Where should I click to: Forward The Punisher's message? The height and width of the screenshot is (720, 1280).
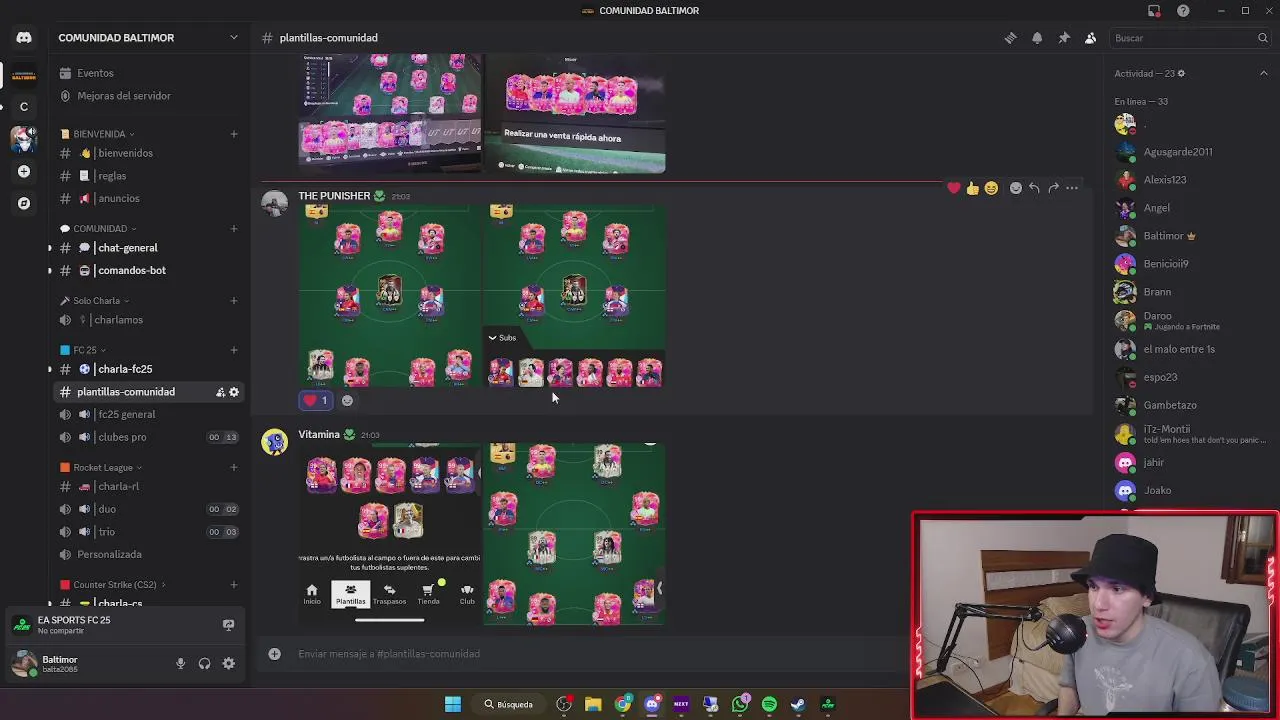[1053, 188]
